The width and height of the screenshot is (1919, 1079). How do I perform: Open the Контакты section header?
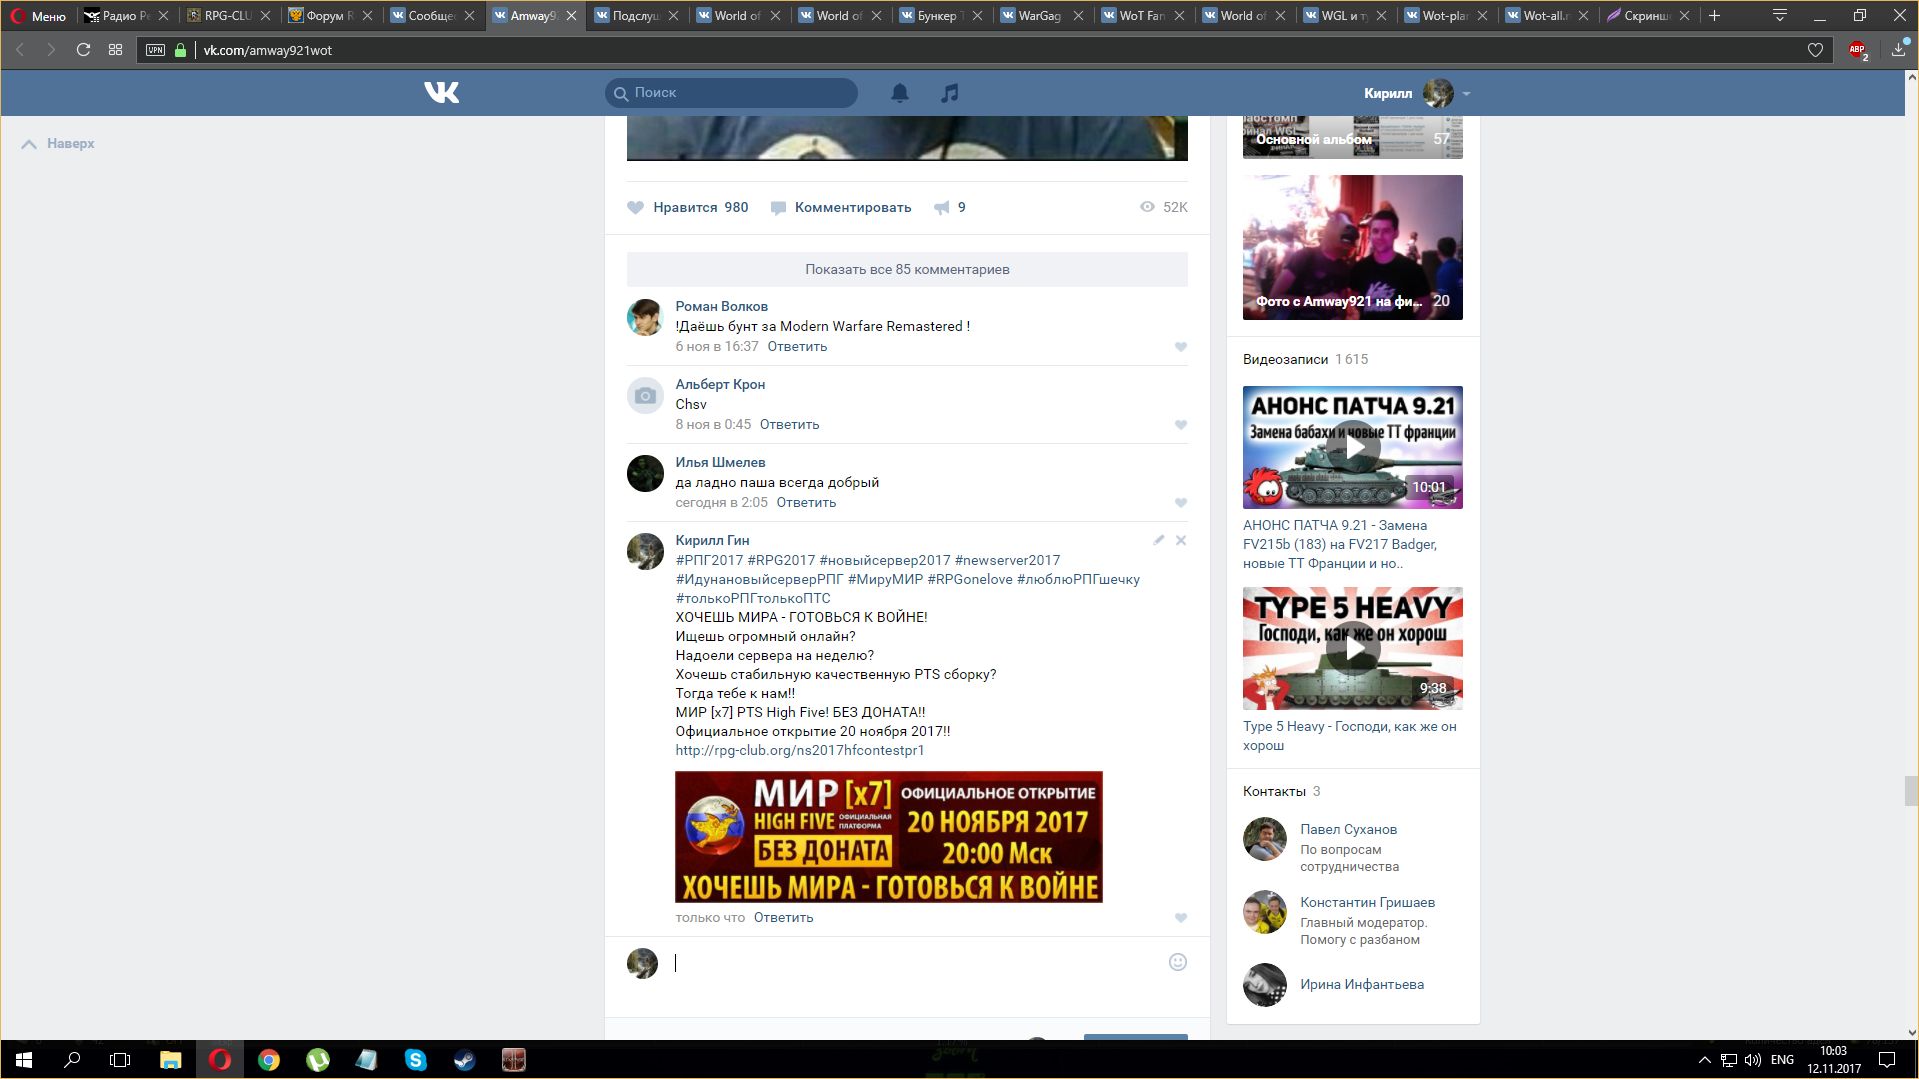coord(1274,792)
